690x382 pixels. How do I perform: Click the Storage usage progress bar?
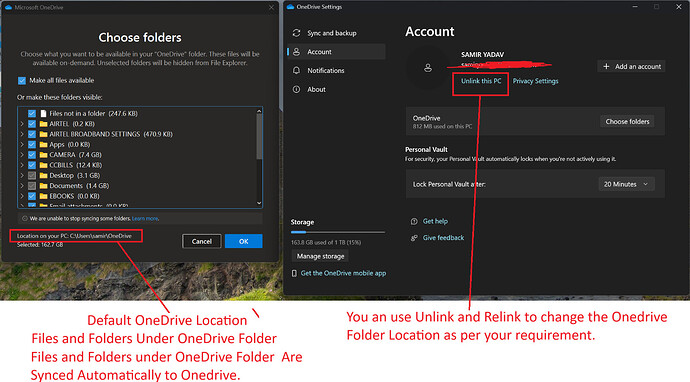point(338,232)
